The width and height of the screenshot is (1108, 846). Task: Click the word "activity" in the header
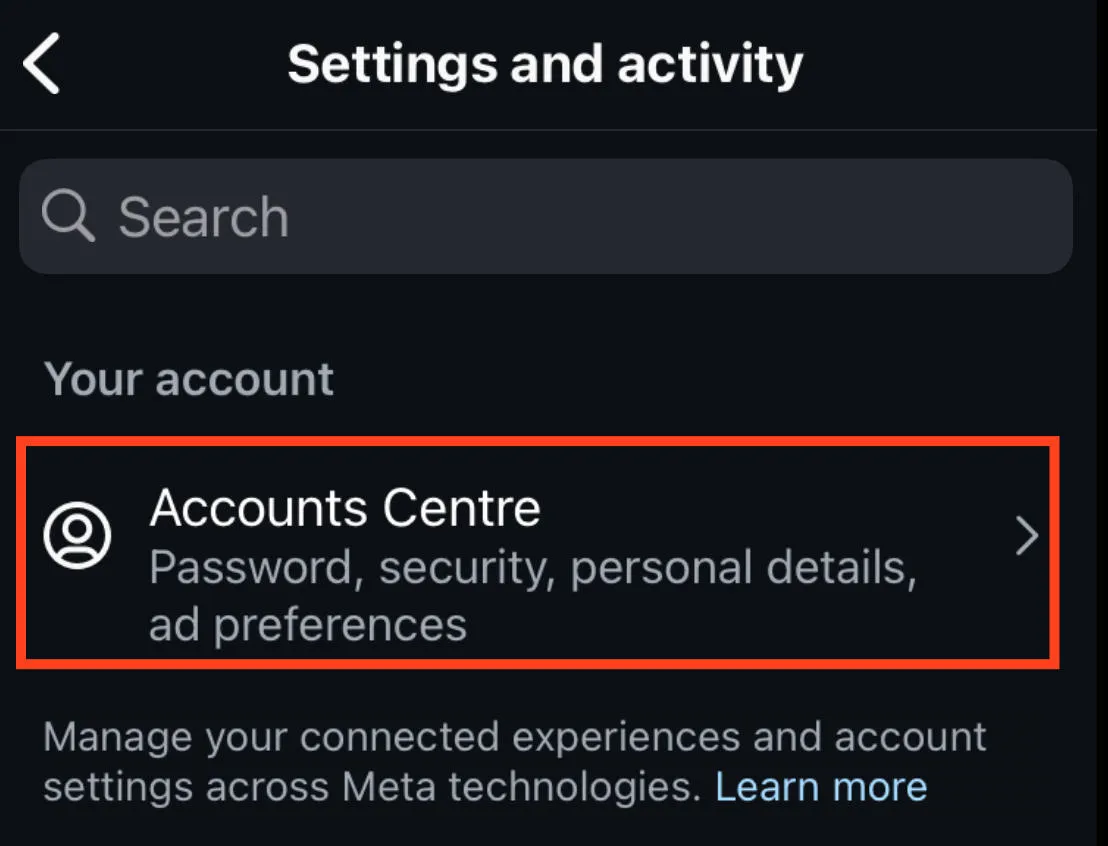pyautogui.click(x=710, y=64)
